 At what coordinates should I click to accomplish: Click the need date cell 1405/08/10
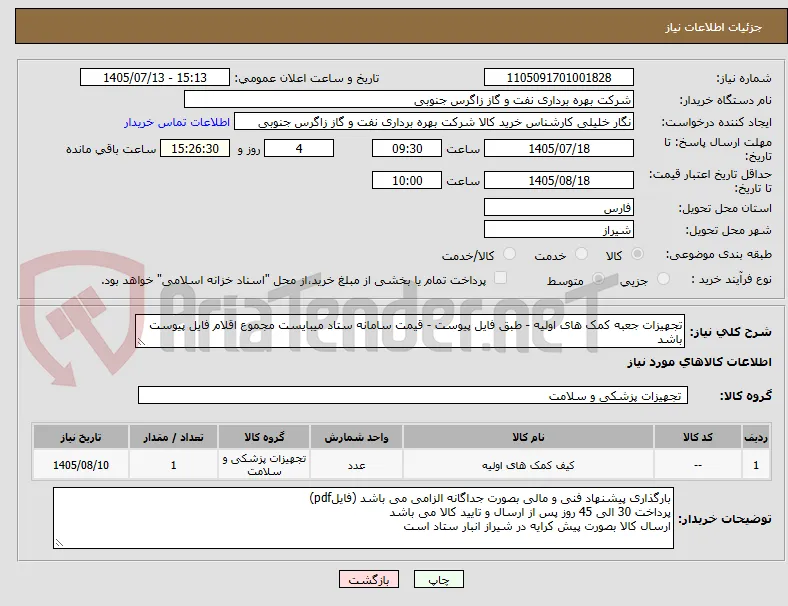[x=81, y=465]
